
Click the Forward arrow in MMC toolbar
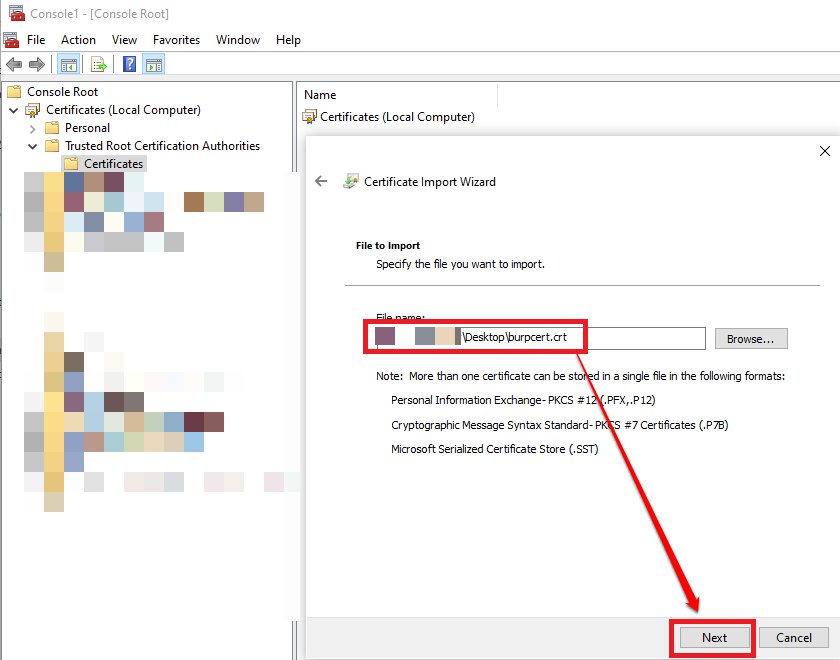pyautogui.click(x=37, y=65)
